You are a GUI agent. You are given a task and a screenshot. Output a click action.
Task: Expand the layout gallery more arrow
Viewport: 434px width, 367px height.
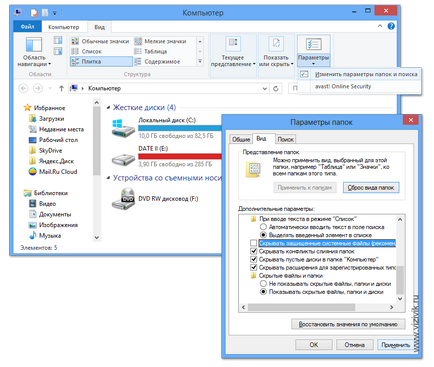pyautogui.click(x=200, y=61)
